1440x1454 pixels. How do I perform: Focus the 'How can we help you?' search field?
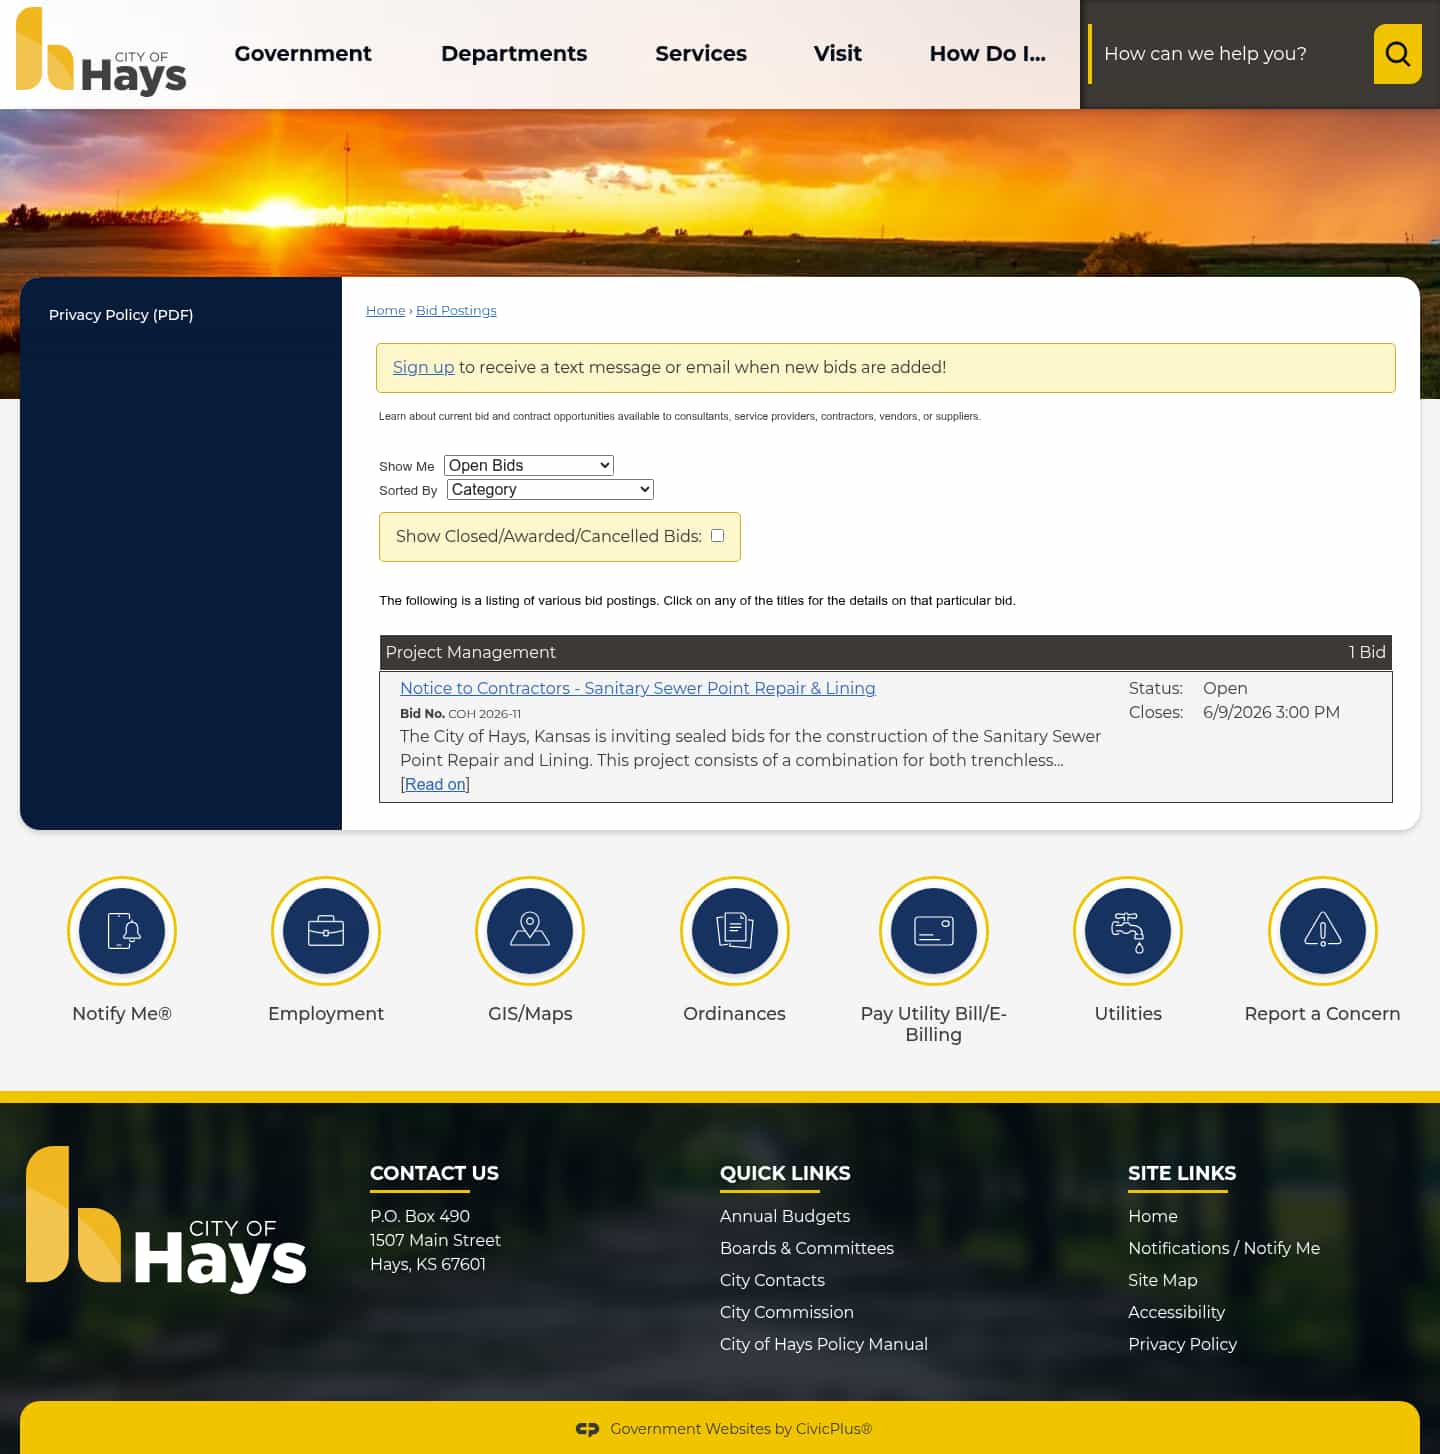click(x=1232, y=54)
